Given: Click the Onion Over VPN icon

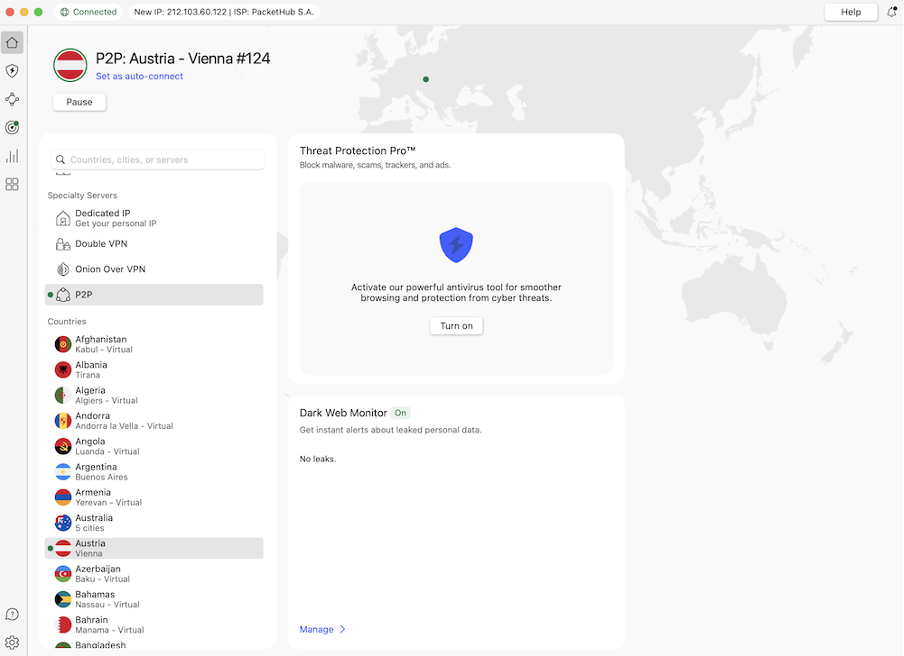Looking at the screenshot, I should click(x=63, y=269).
